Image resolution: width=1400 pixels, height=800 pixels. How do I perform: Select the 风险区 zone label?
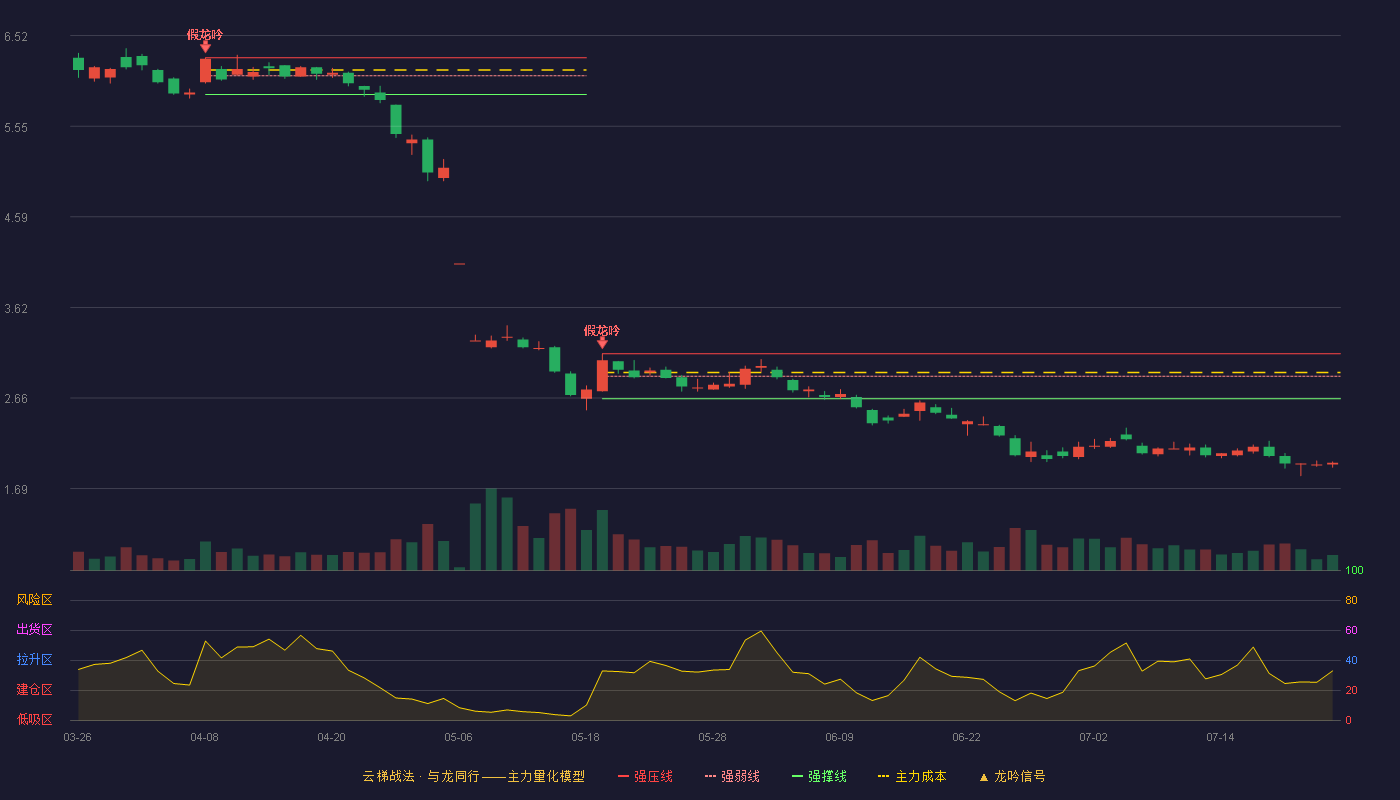click(x=34, y=600)
